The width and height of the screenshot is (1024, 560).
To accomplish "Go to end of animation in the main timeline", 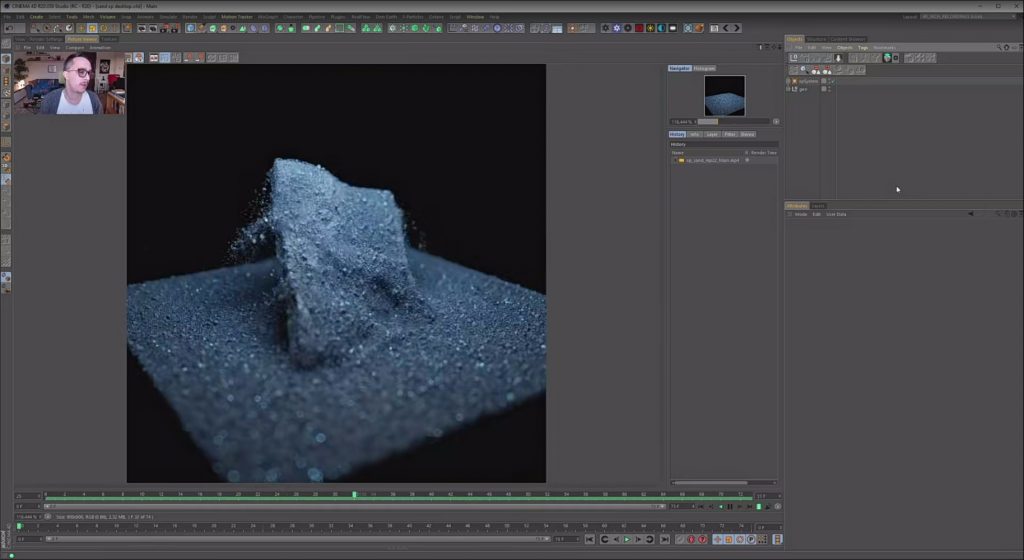I will [665, 539].
